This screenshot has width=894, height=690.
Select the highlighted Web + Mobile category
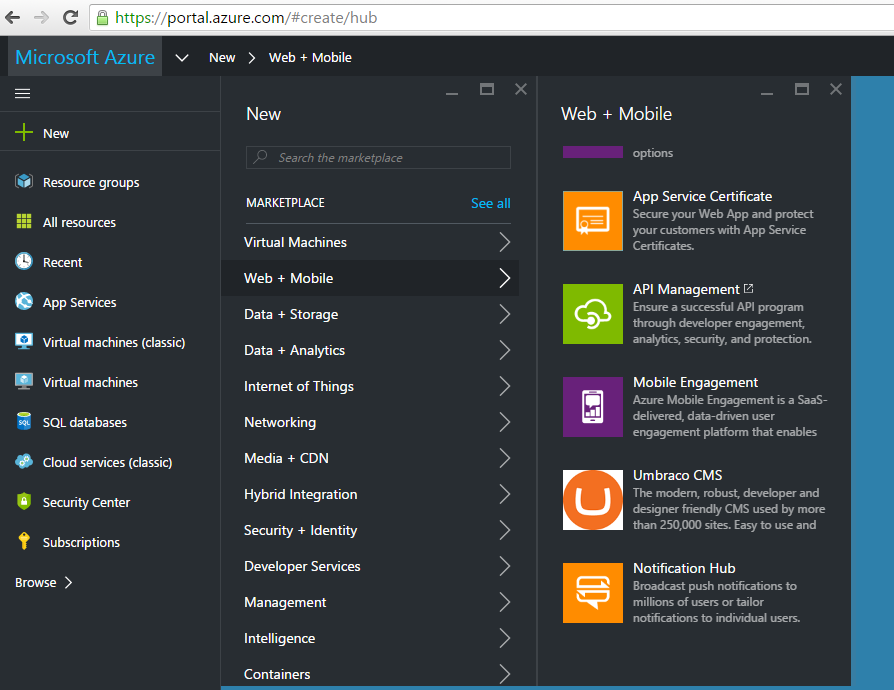coord(370,278)
